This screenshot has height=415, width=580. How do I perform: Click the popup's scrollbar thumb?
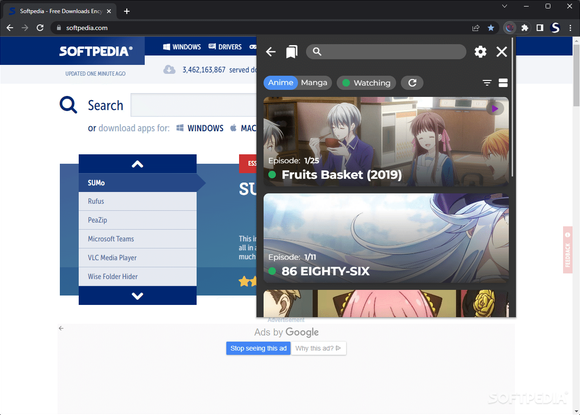512,107
